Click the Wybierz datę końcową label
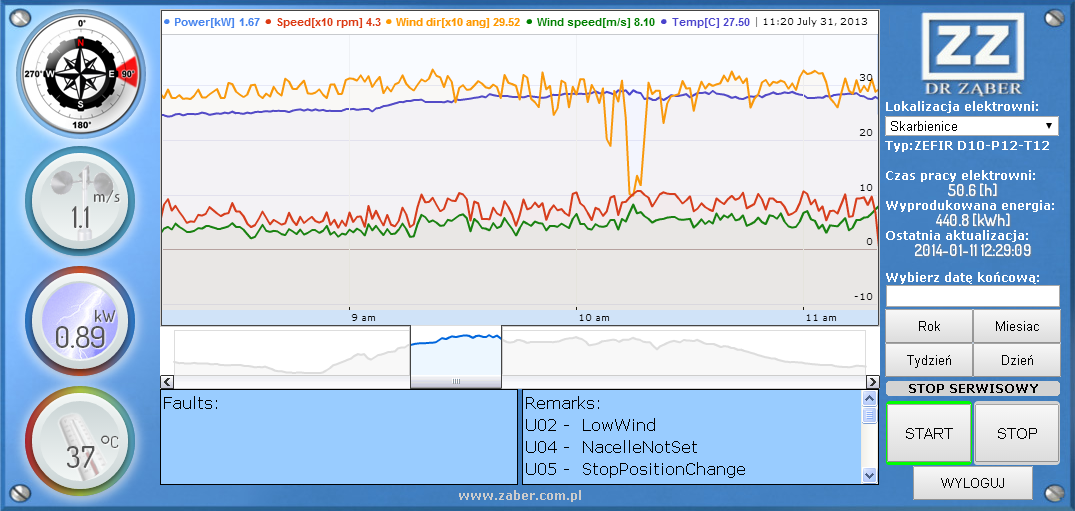This screenshot has width=1075, height=511. (963, 278)
